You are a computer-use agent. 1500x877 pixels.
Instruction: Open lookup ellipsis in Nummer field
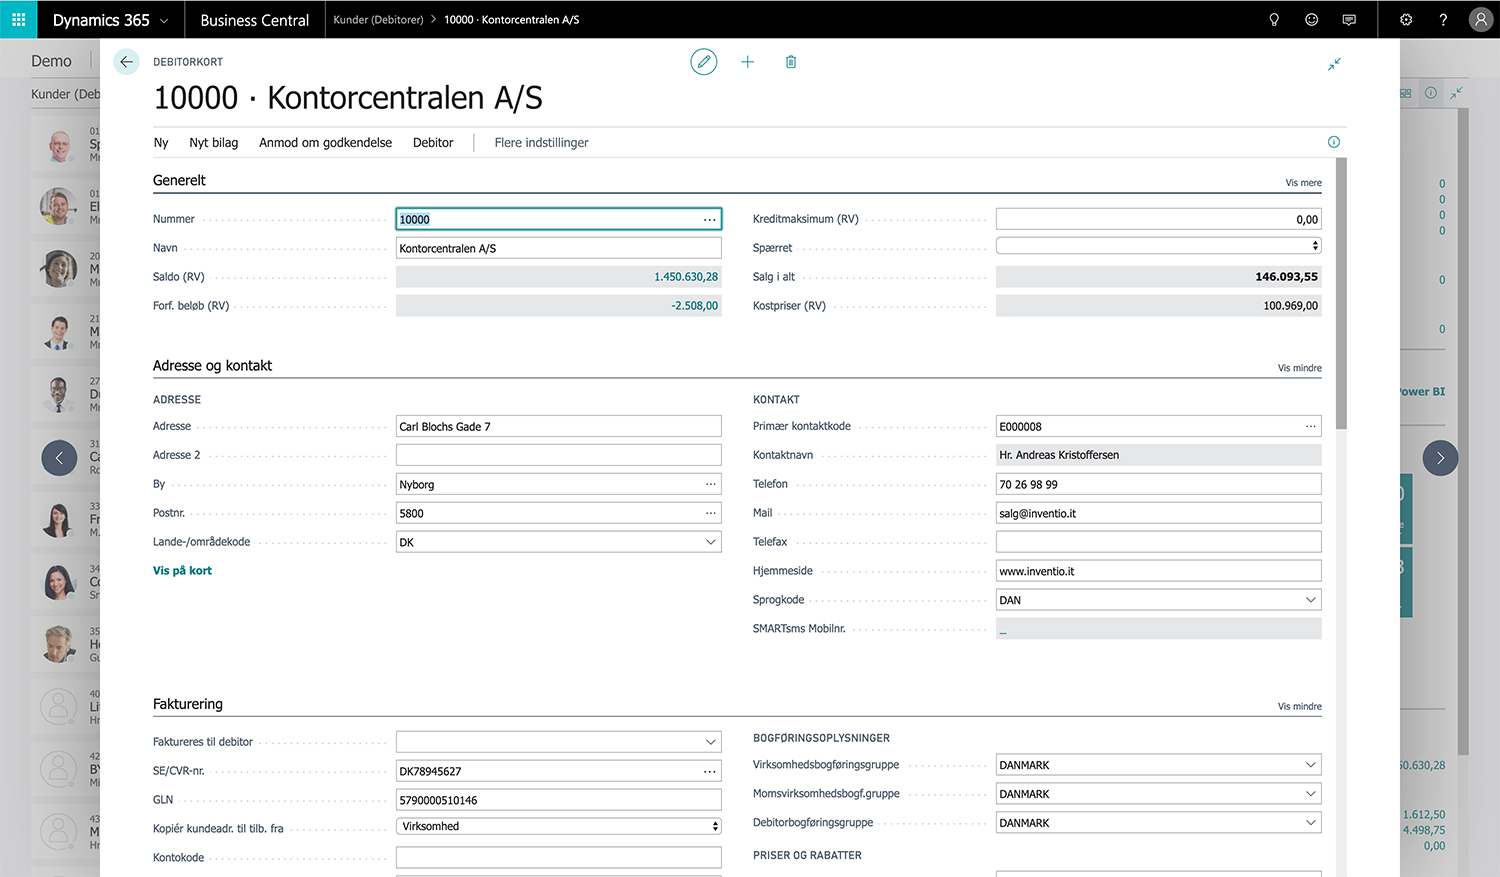[710, 220]
